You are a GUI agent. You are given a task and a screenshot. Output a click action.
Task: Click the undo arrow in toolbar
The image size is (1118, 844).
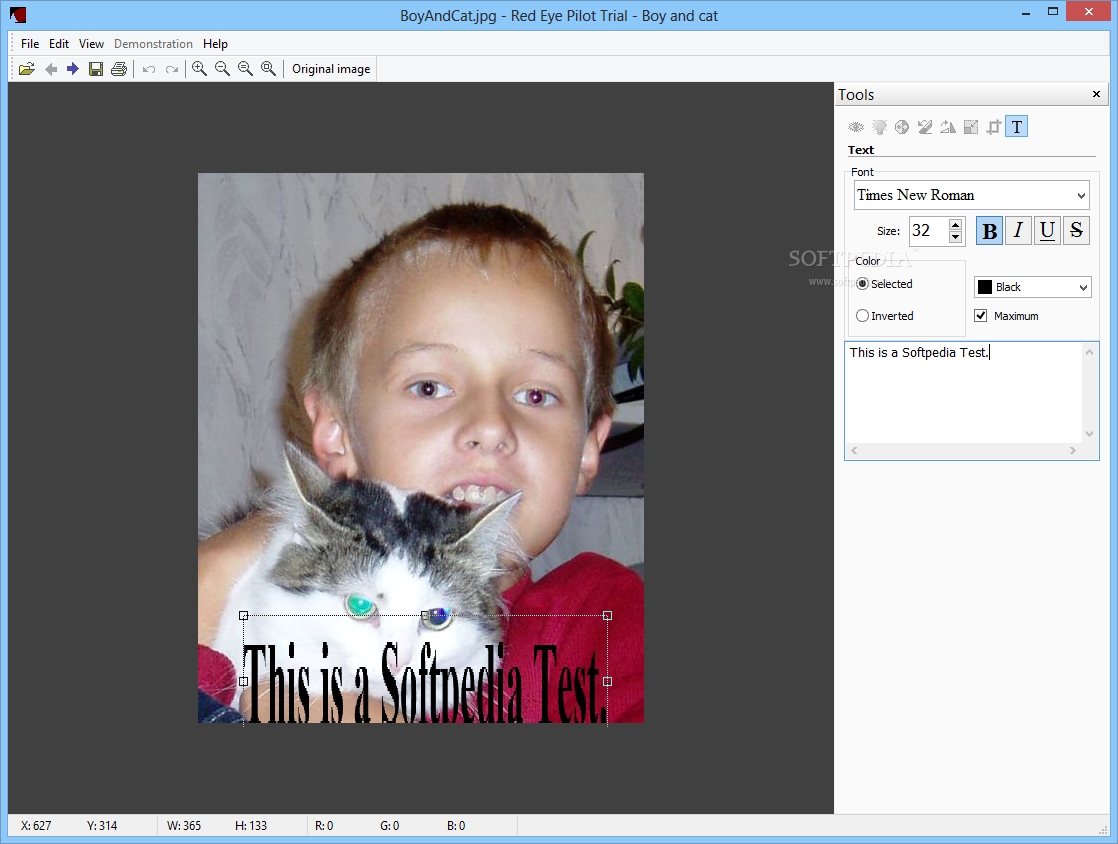[x=149, y=69]
